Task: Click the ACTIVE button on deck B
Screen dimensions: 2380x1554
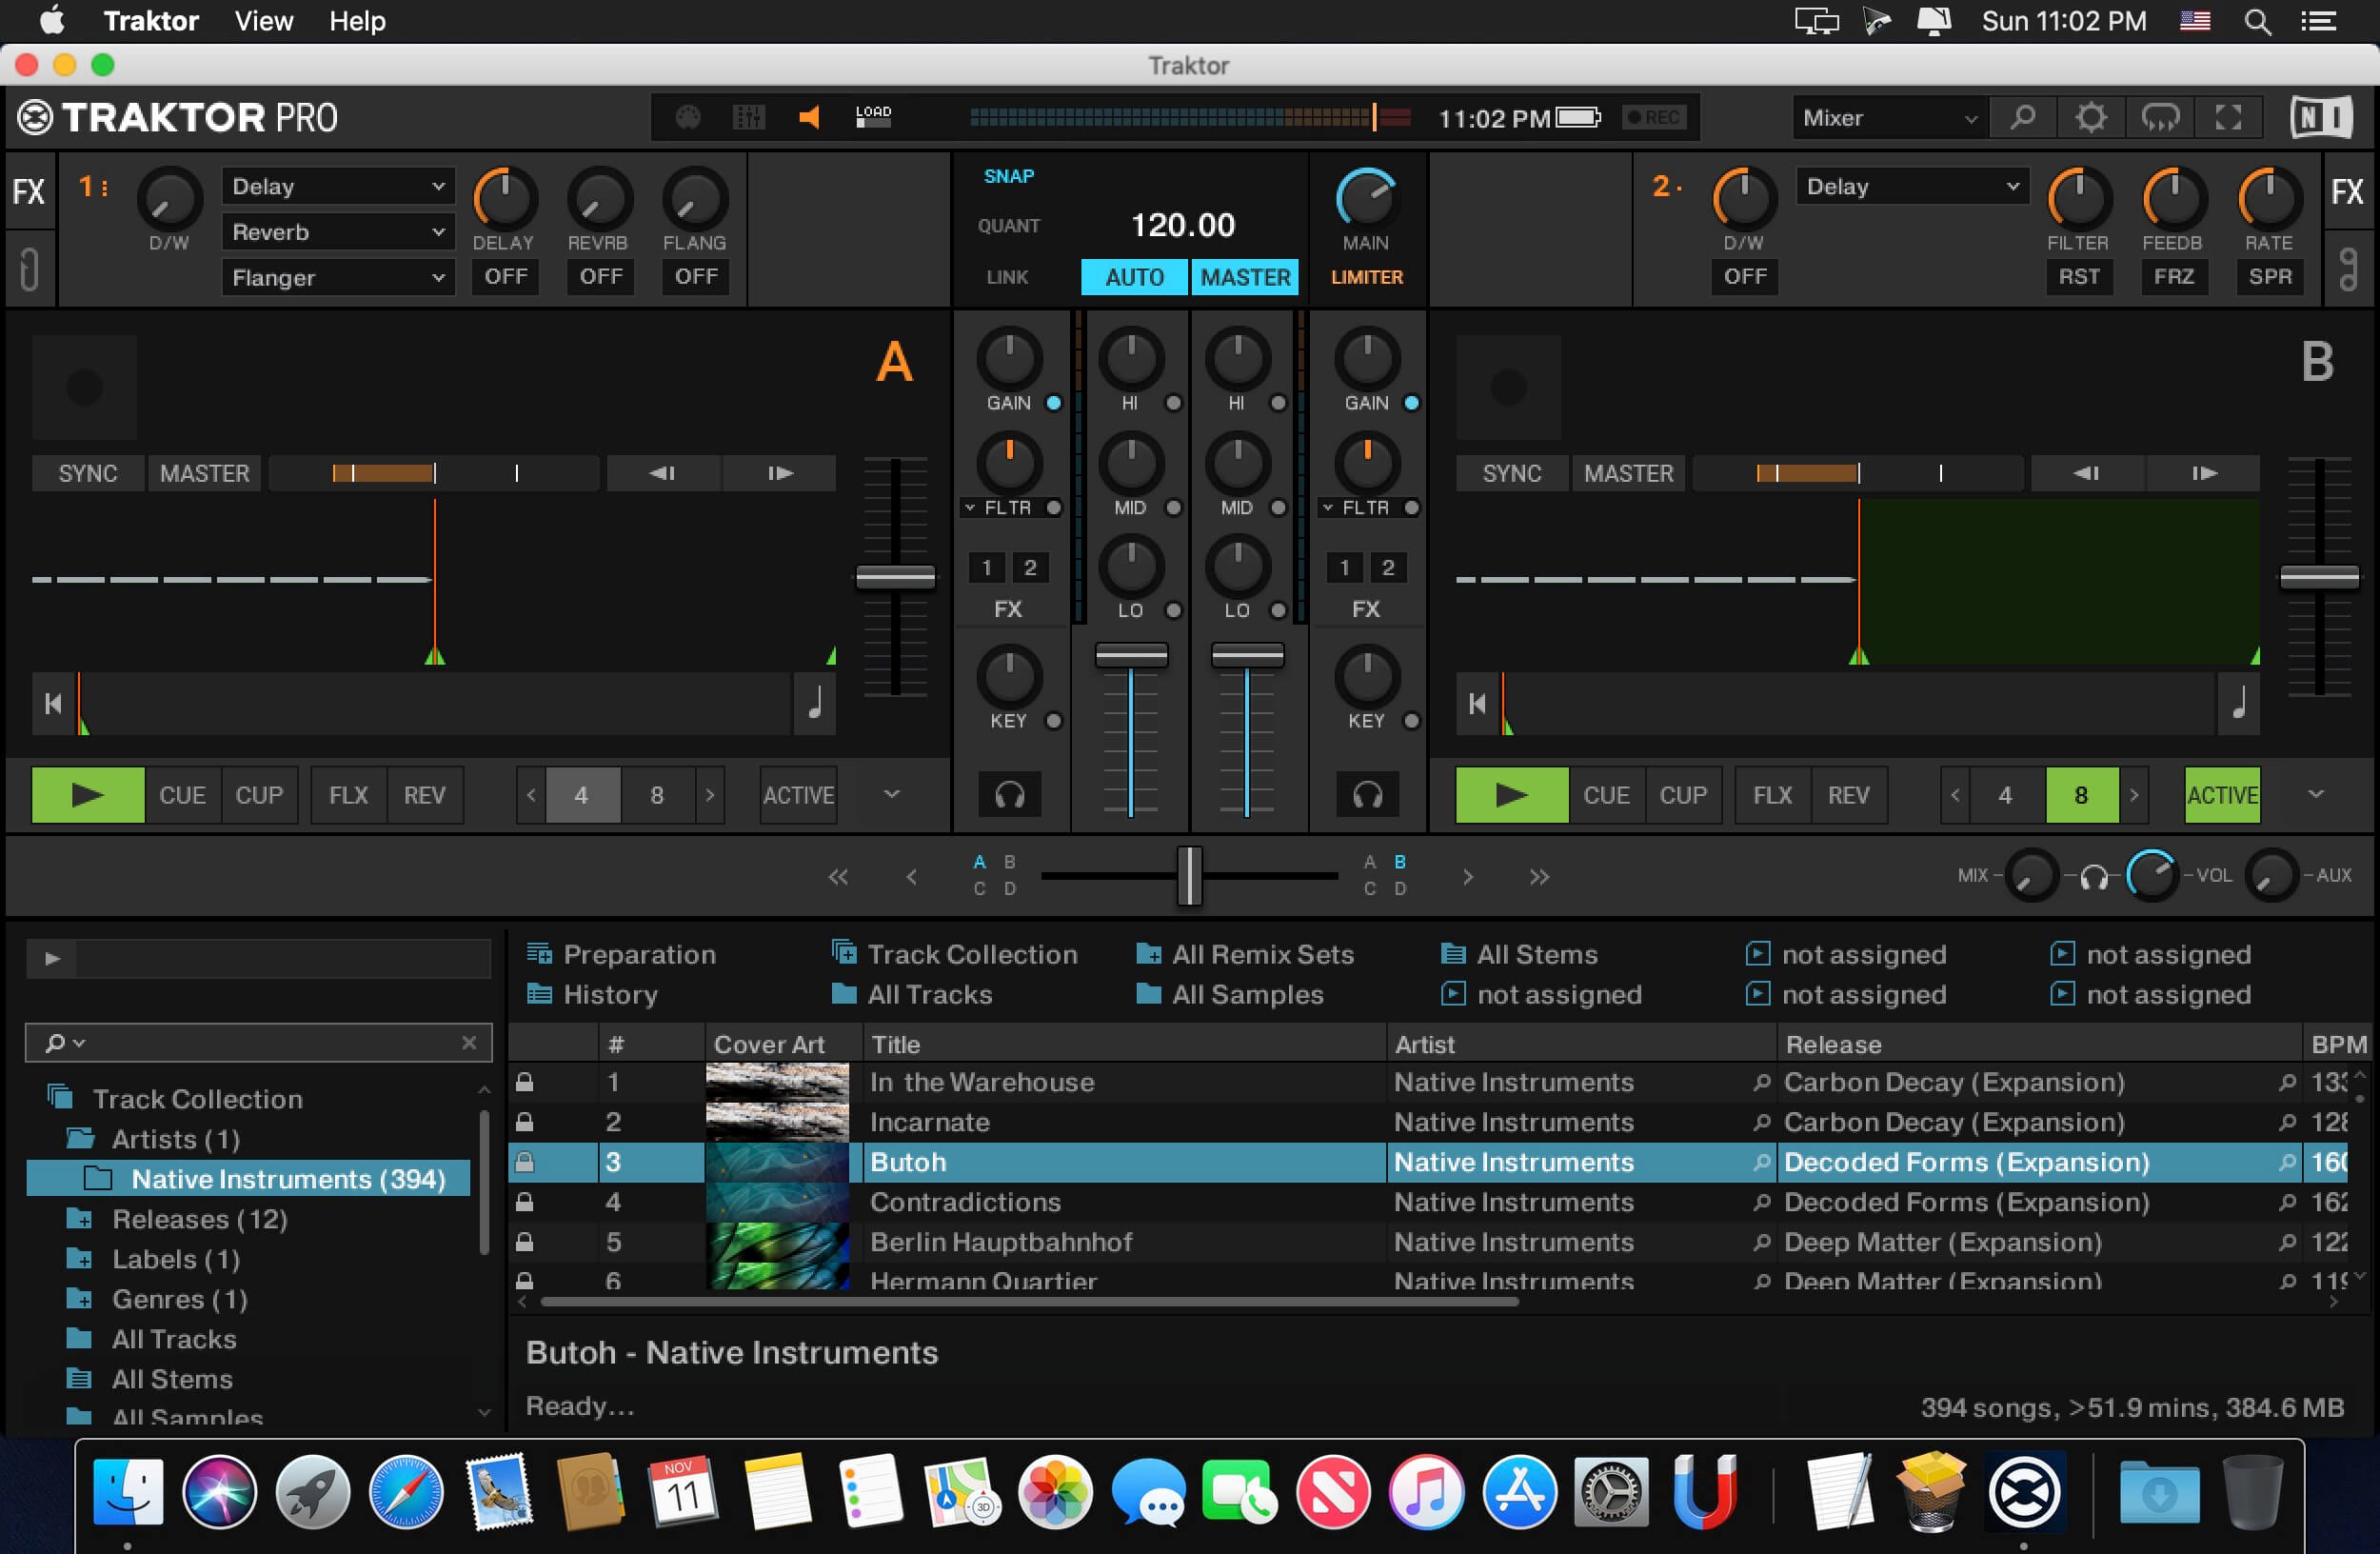Action: (2220, 794)
